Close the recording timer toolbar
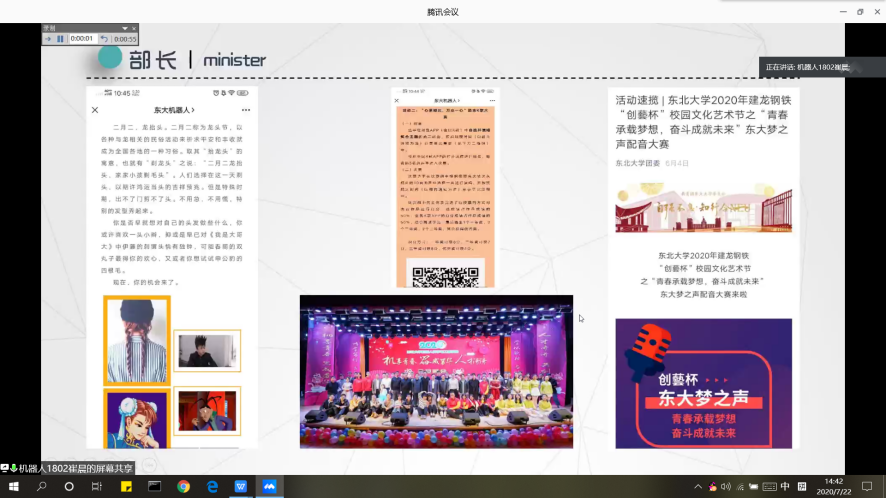This screenshot has width=886, height=498. pos(133,29)
